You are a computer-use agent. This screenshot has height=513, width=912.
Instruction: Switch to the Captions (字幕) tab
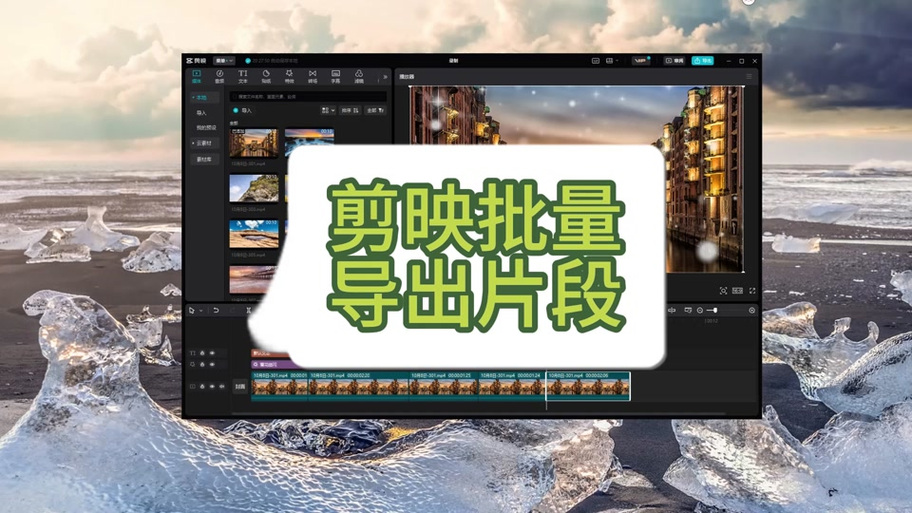(336, 76)
